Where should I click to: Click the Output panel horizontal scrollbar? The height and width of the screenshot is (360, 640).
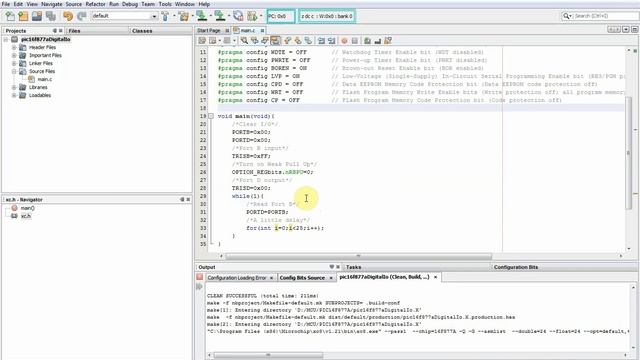268,355
